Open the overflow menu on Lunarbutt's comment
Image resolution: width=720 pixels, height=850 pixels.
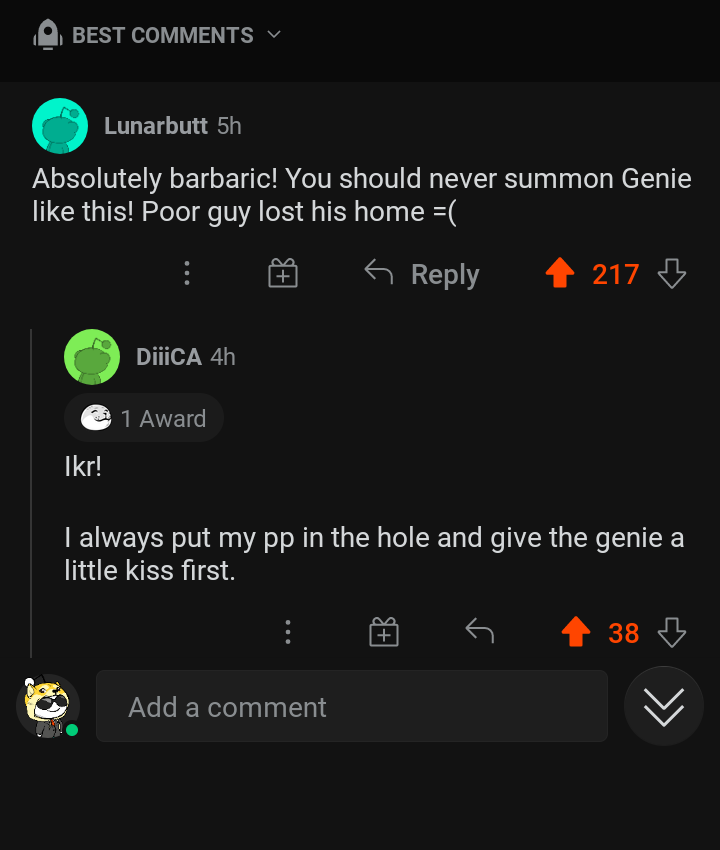click(187, 273)
